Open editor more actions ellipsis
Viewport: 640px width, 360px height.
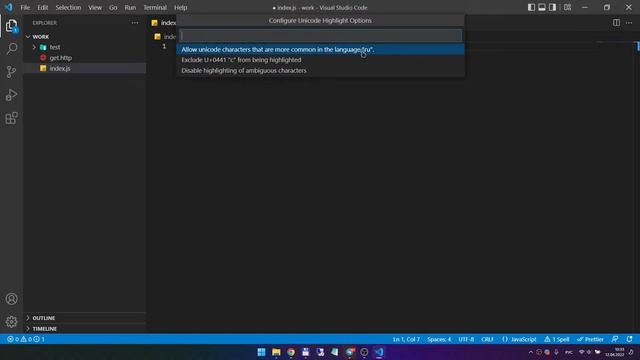629,23
